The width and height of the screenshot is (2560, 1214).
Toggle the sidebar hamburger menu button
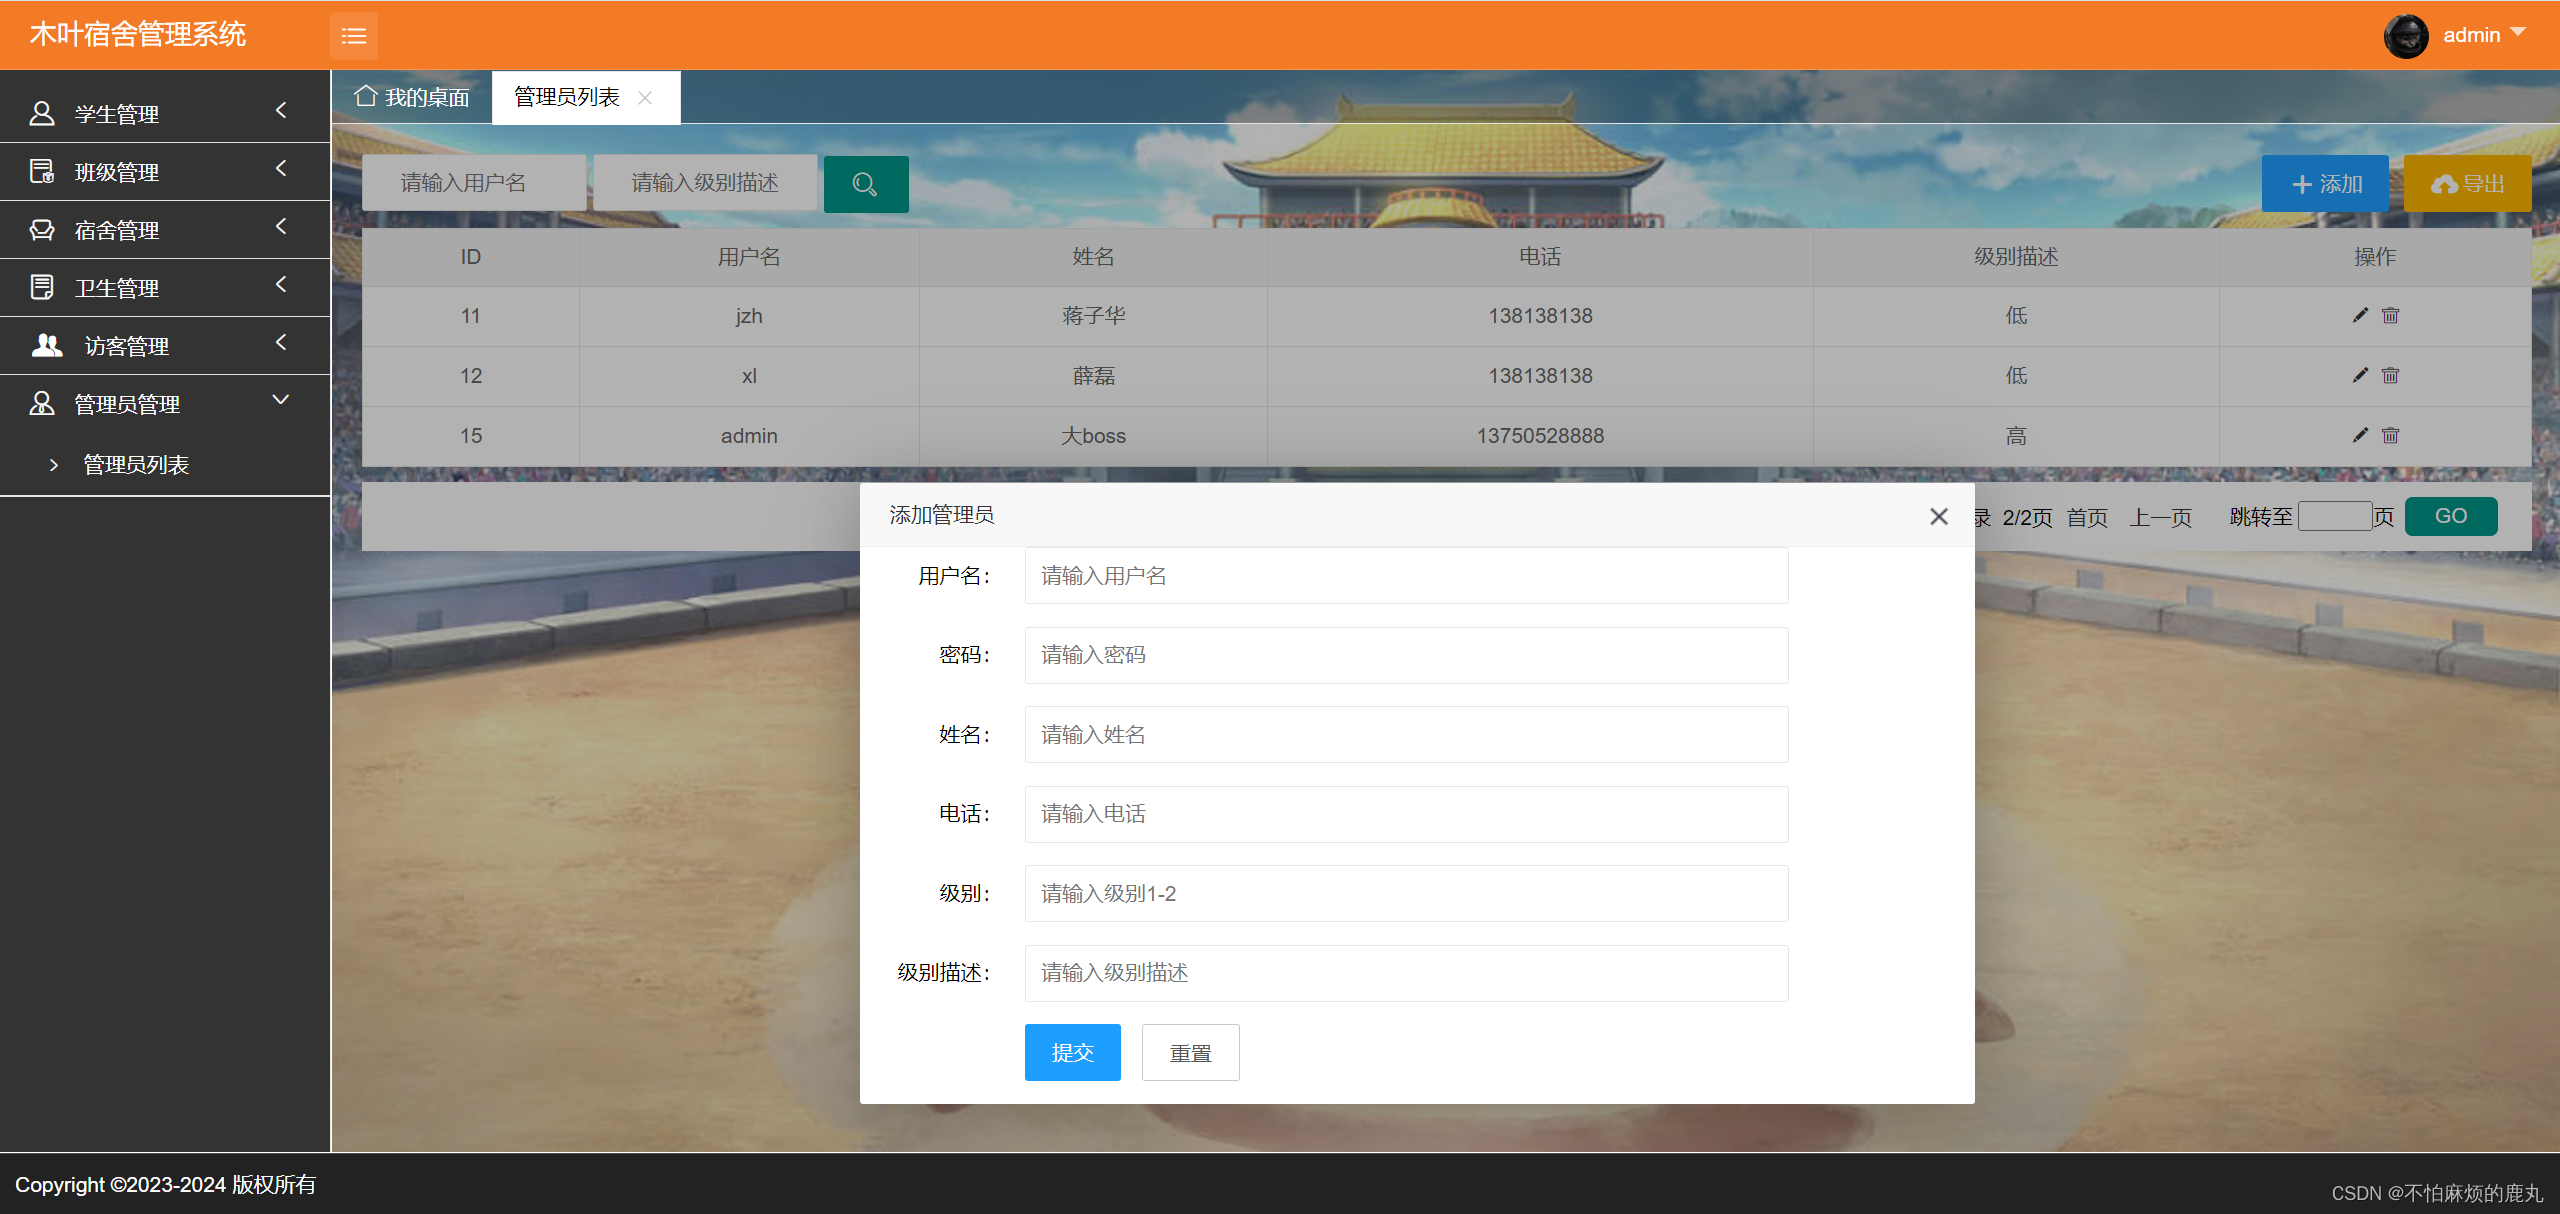[x=354, y=36]
